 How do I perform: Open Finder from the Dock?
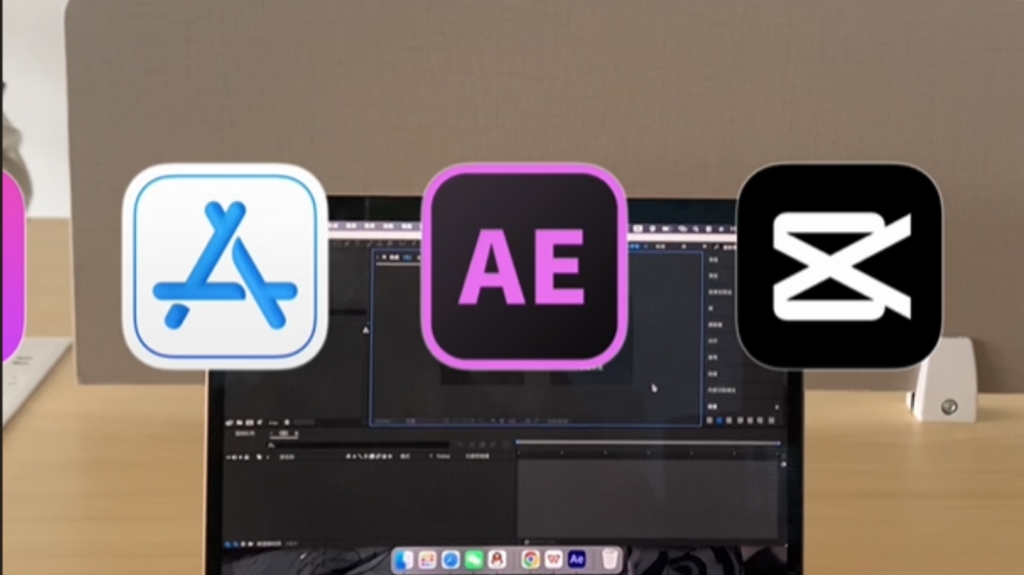coord(404,560)
